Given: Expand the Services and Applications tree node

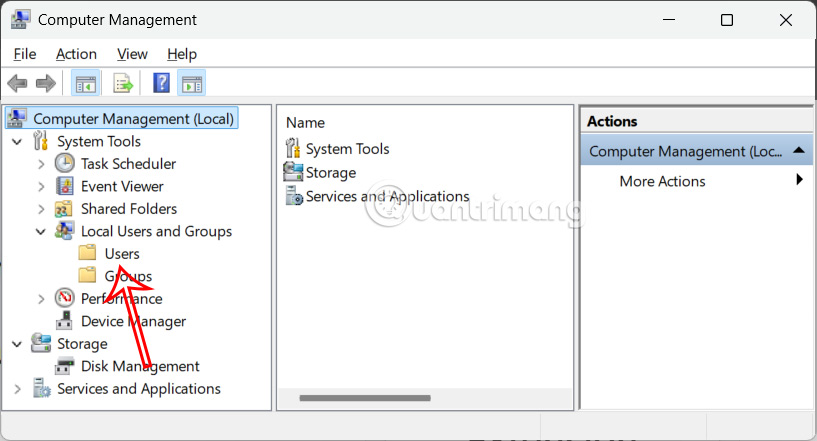Looking at the screenshot, I should [17, 389].
